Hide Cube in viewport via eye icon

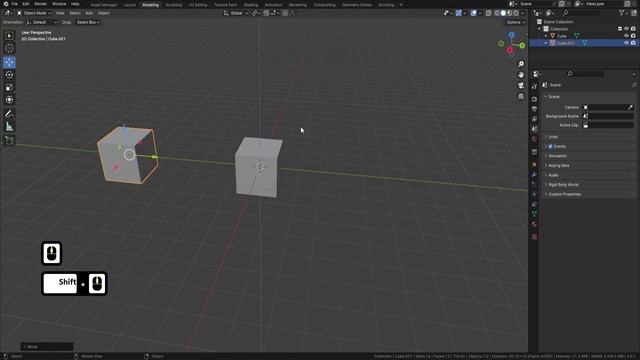[x=626, y=36]
